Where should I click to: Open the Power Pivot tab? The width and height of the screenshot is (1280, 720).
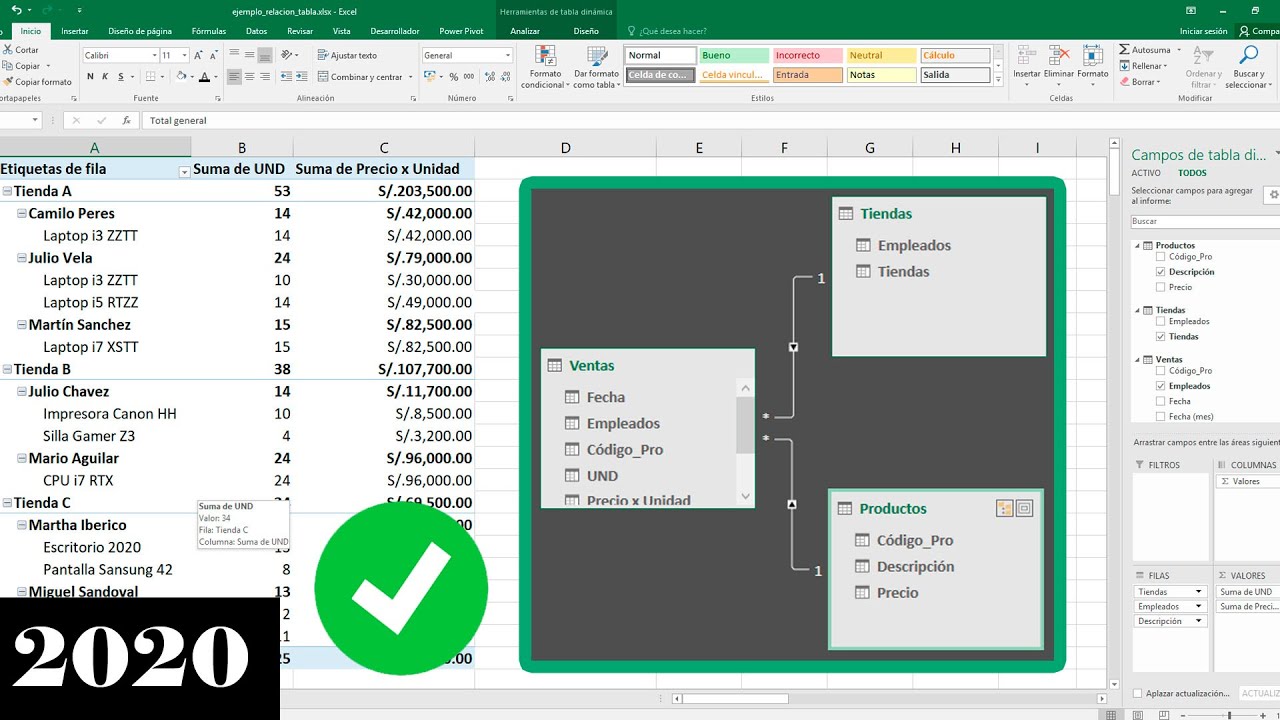(x=461, y=31)
